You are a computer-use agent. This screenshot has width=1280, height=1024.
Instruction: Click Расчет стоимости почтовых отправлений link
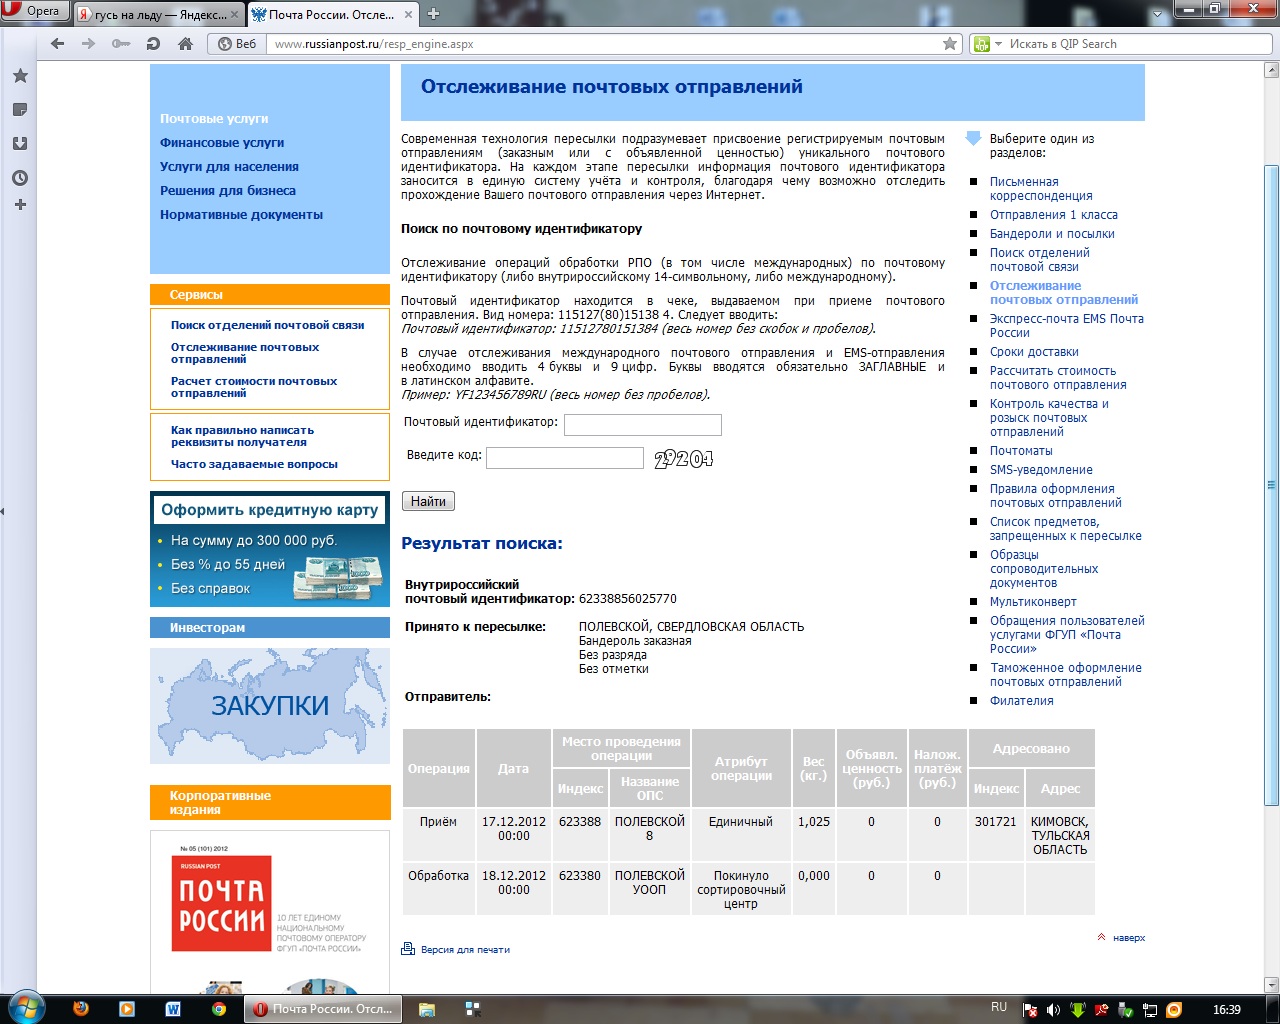point(254,387)
